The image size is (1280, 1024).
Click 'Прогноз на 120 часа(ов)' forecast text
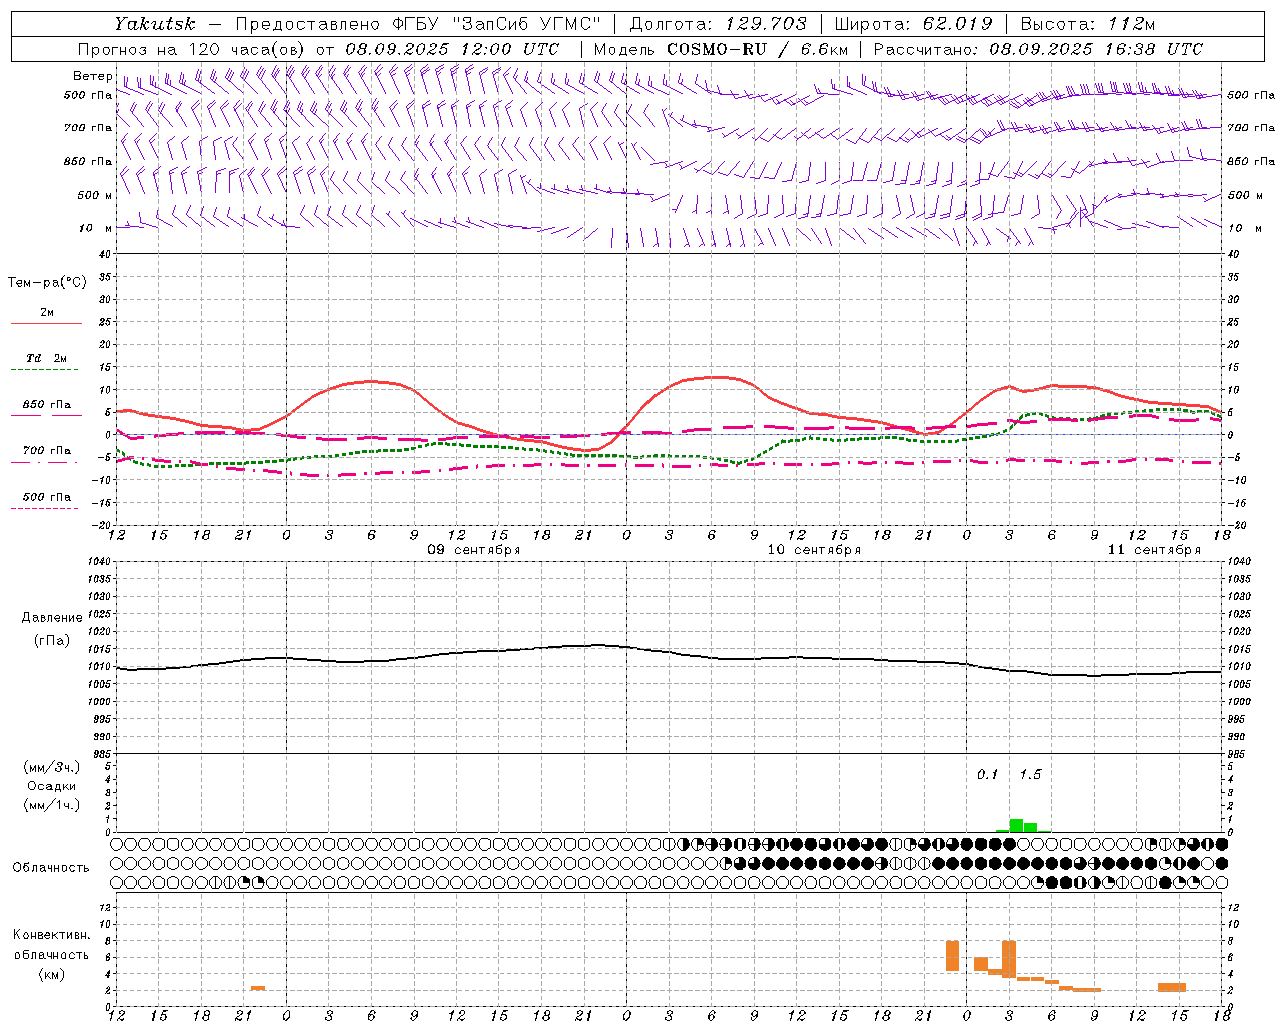(x=193, y=49)
